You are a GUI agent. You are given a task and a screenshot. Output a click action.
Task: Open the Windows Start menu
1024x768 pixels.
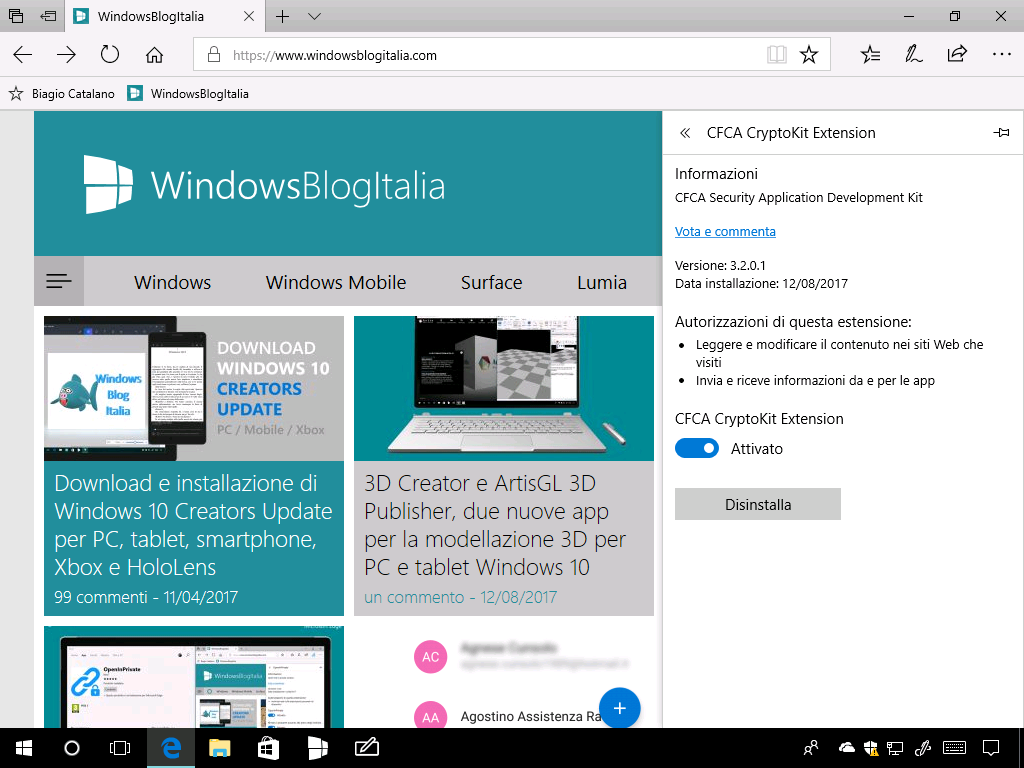pyautogui.click(x=24, y=748)
